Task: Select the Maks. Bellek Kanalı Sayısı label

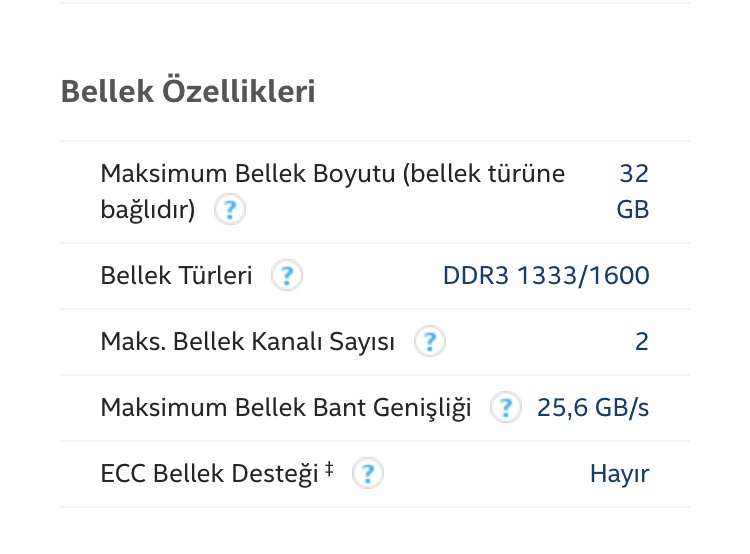Action: (x=248, y=342)
